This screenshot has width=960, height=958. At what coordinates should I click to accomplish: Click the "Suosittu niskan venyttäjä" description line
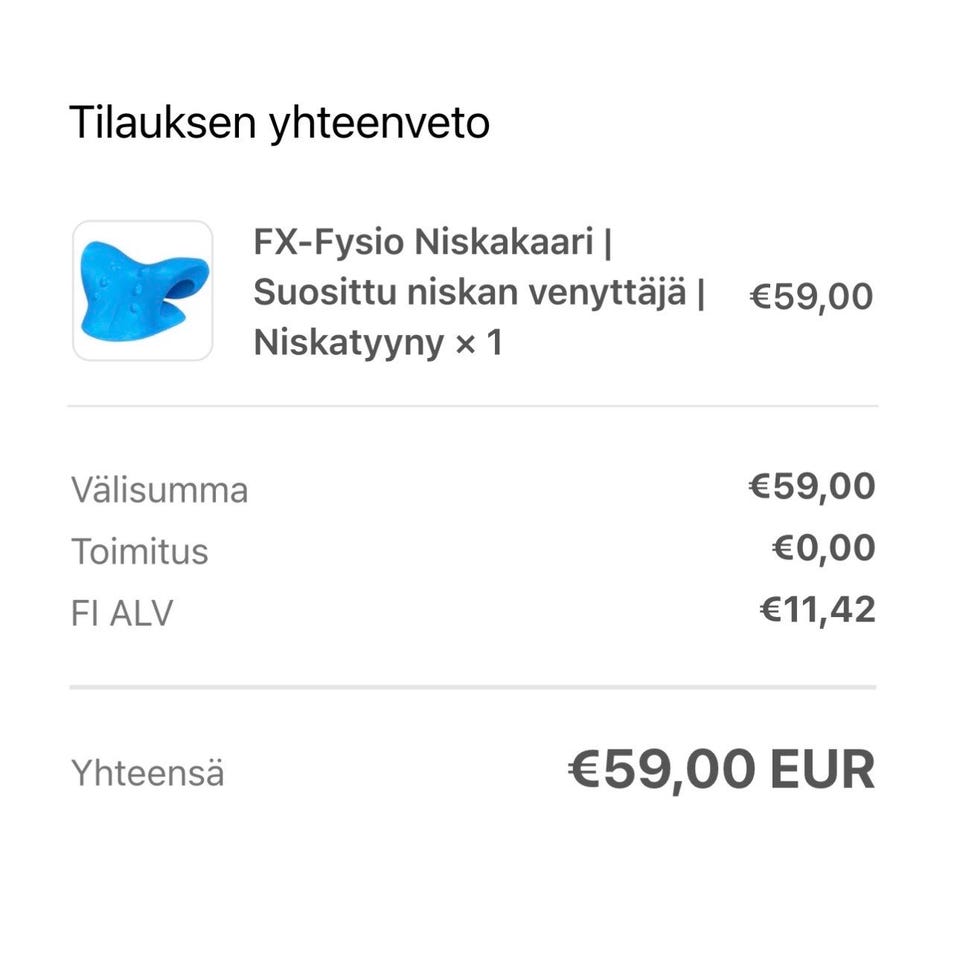(x=469, y=293)
